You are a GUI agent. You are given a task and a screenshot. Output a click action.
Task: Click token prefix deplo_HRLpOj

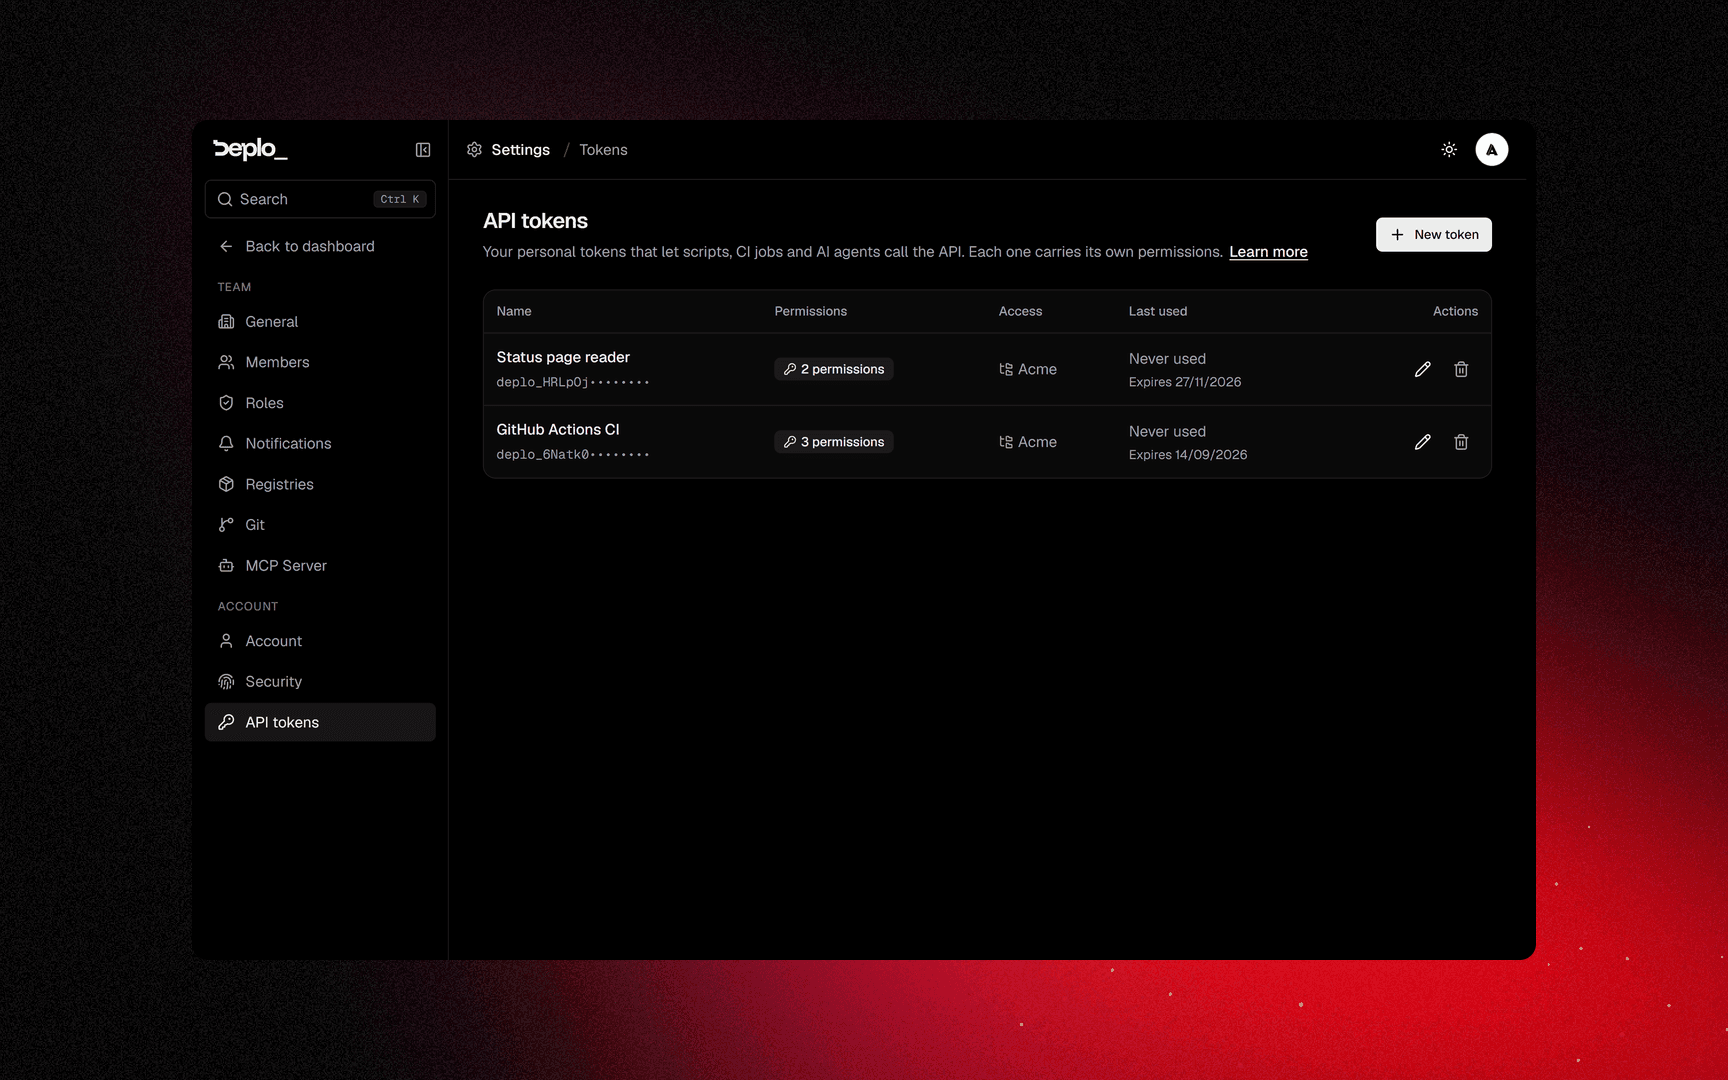click(573, 382)
